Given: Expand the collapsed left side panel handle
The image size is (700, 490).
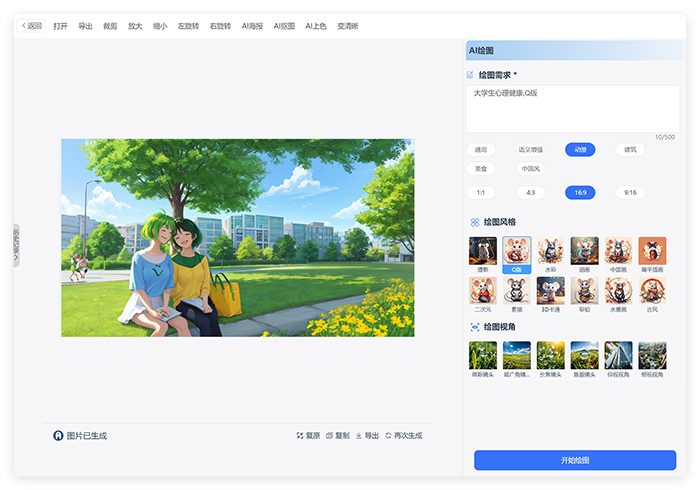Looking at the screenshot, I should (x=16, y=245).
